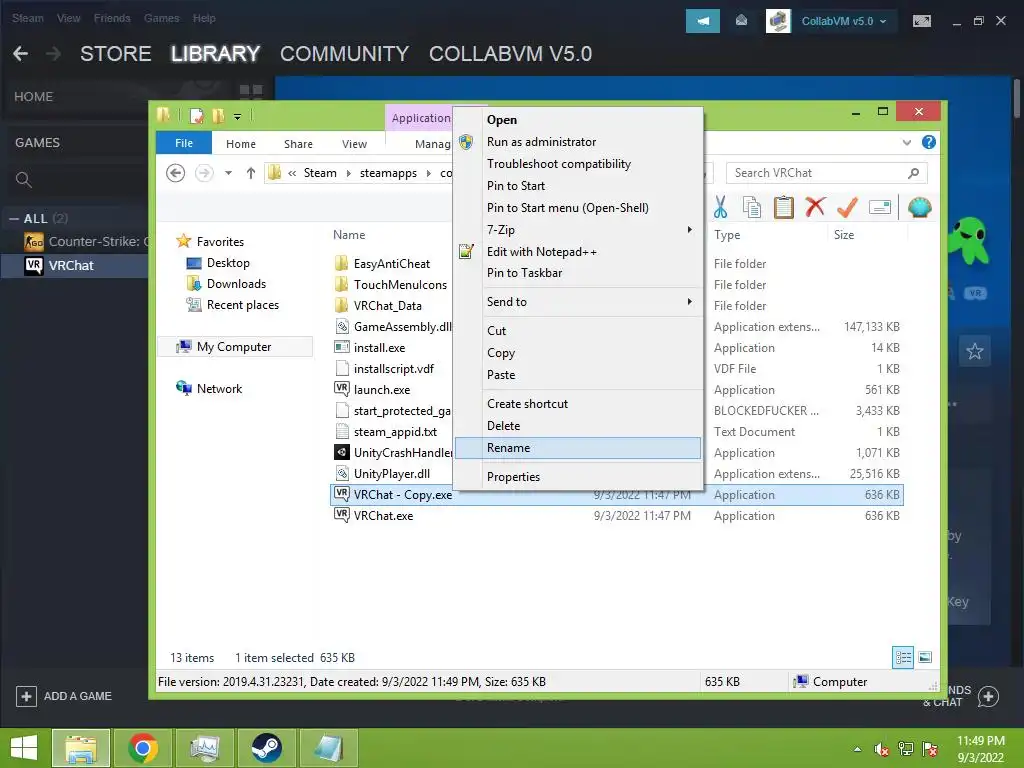Select My Computer in navigation pane
The height and width of the screenshot is (768, 1024).
(234, 347)
